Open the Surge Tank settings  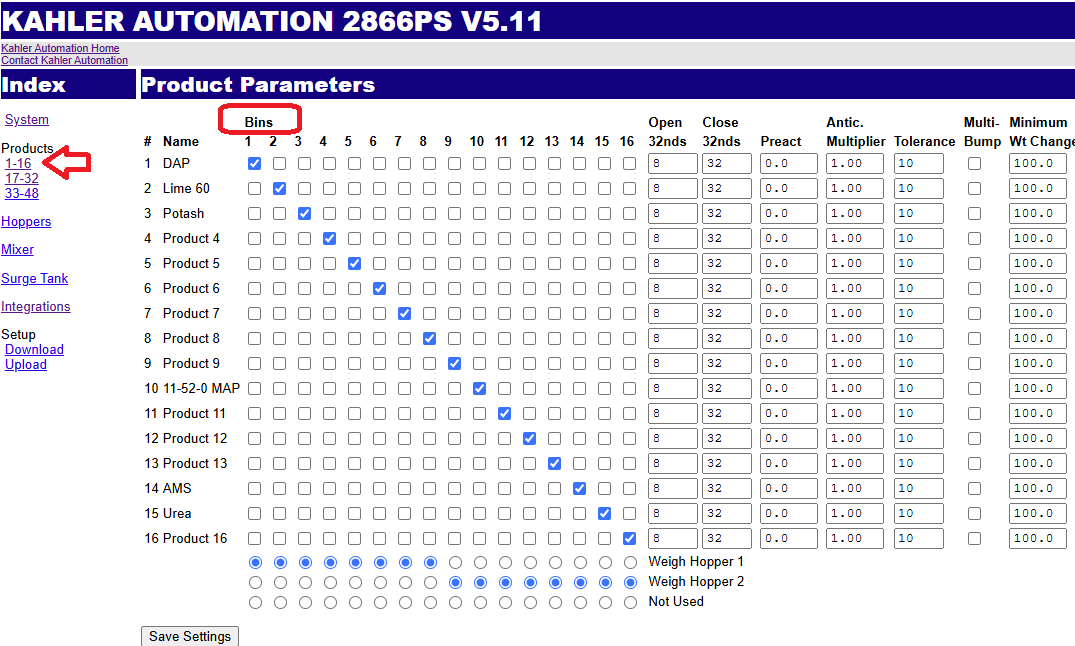[x=34, y=278]
